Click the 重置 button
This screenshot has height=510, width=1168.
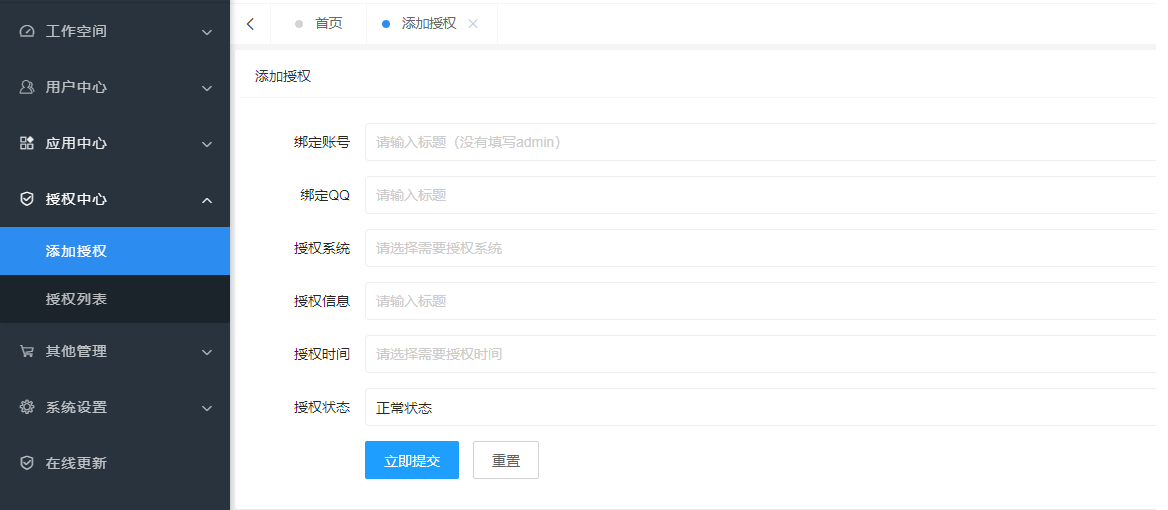pyautogui.click(x=506, y=460)
